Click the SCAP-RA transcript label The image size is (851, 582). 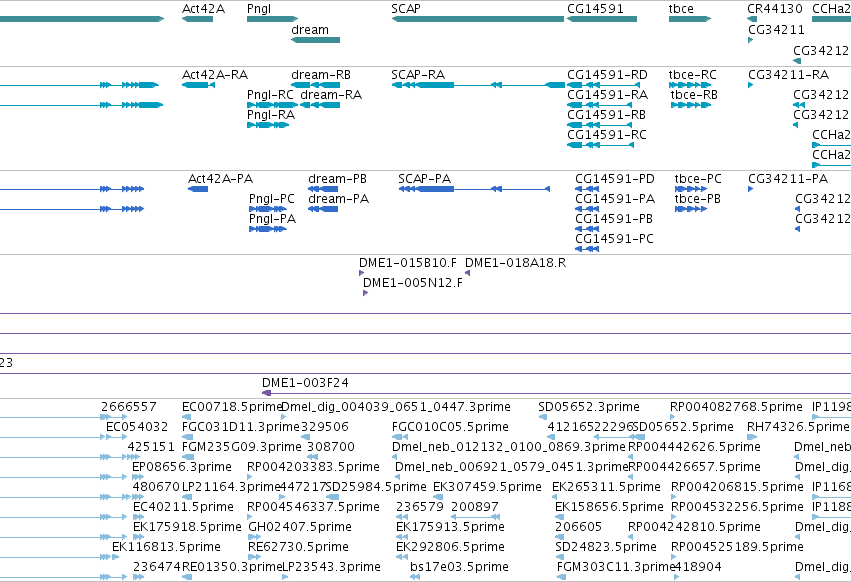pyautogui.click(x=418, y=74)
